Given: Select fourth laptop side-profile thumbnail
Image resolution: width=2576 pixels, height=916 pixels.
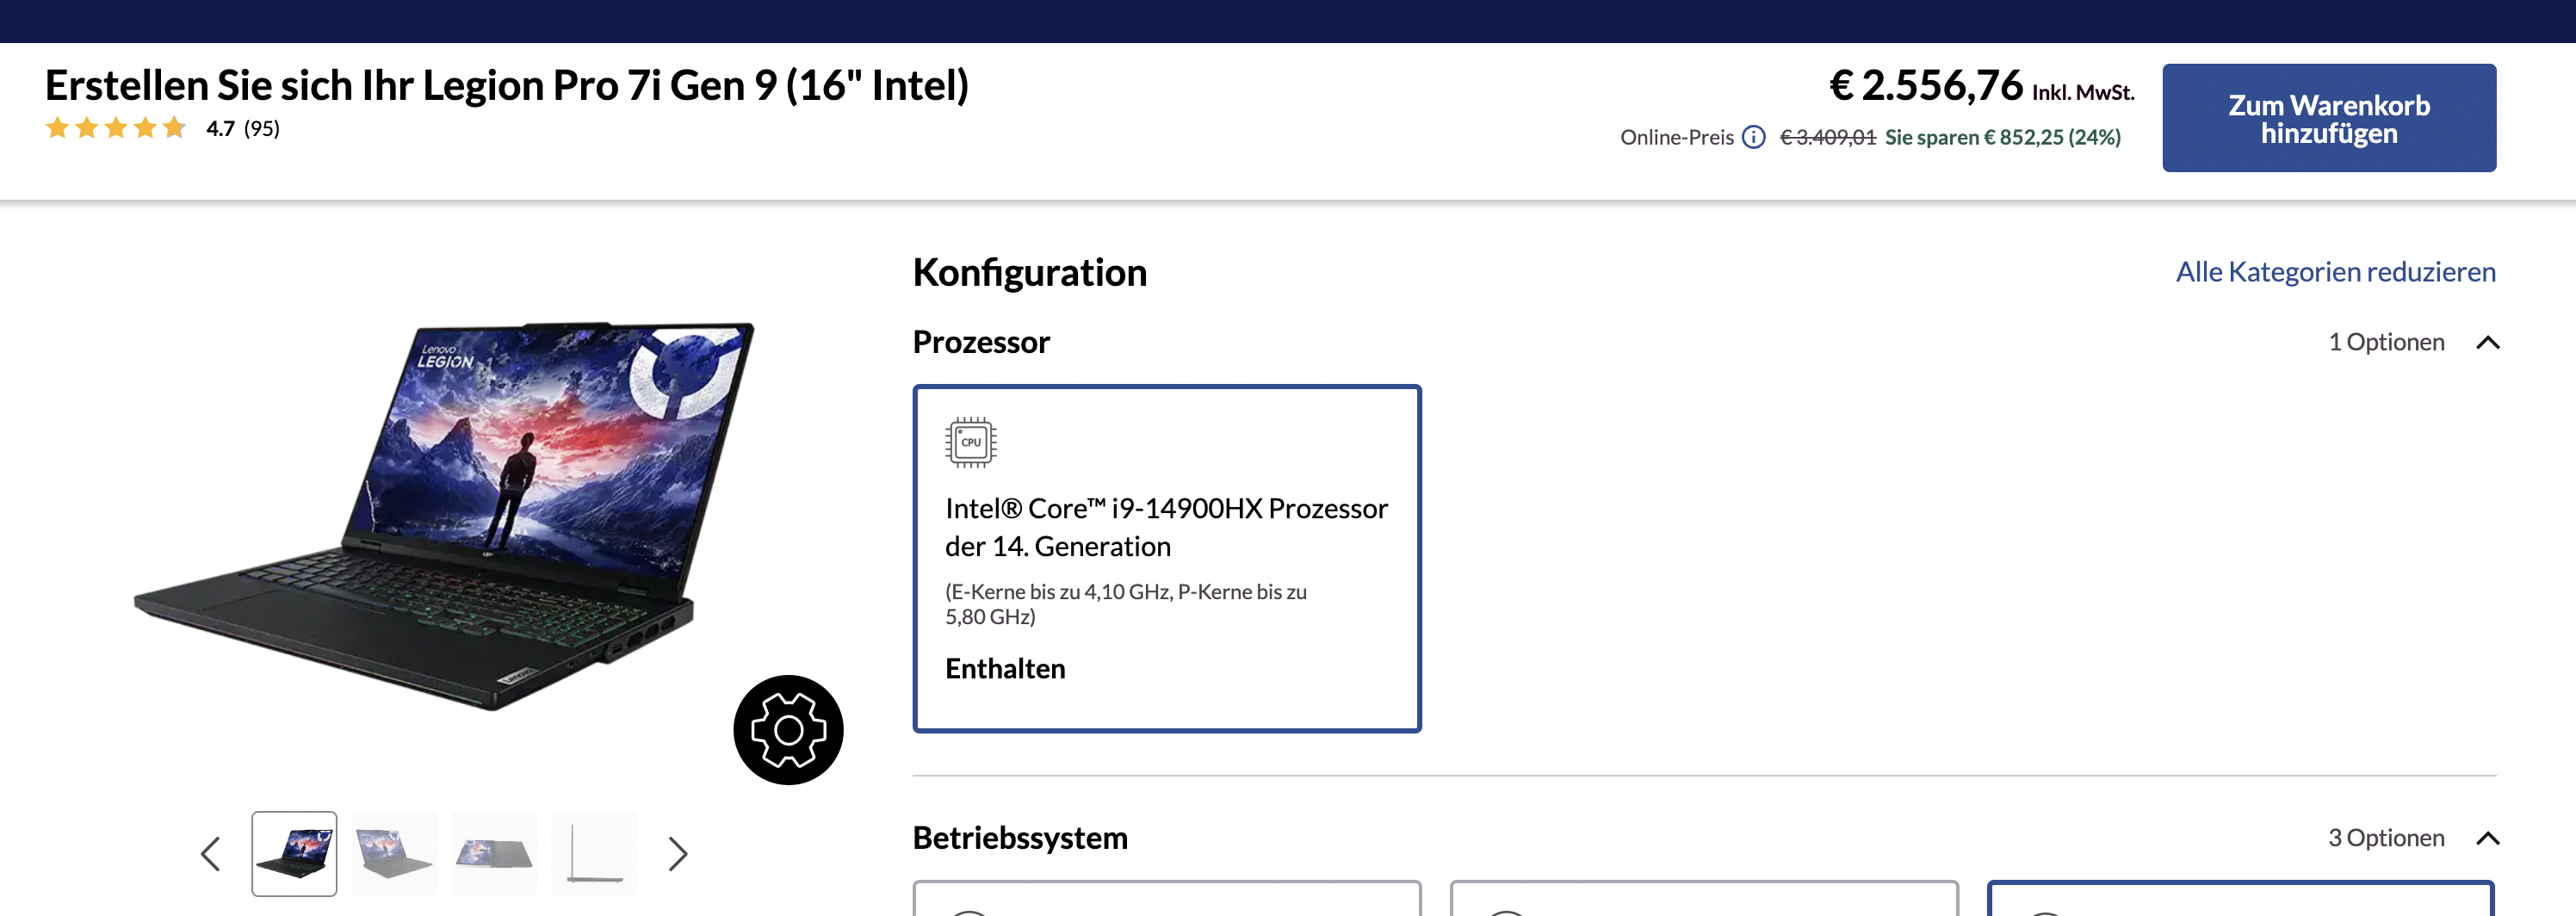Looking at the screenshot, I should (594, 854).
